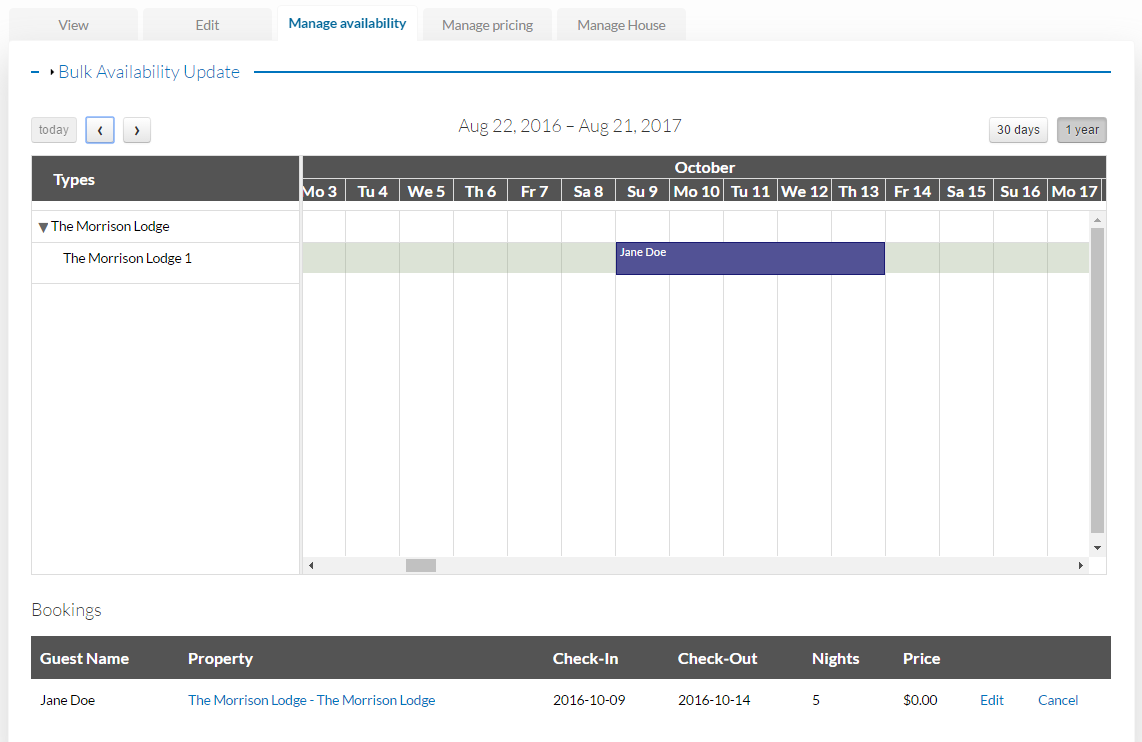Switch calendar to 30 days view

(x=1018, y=130)
